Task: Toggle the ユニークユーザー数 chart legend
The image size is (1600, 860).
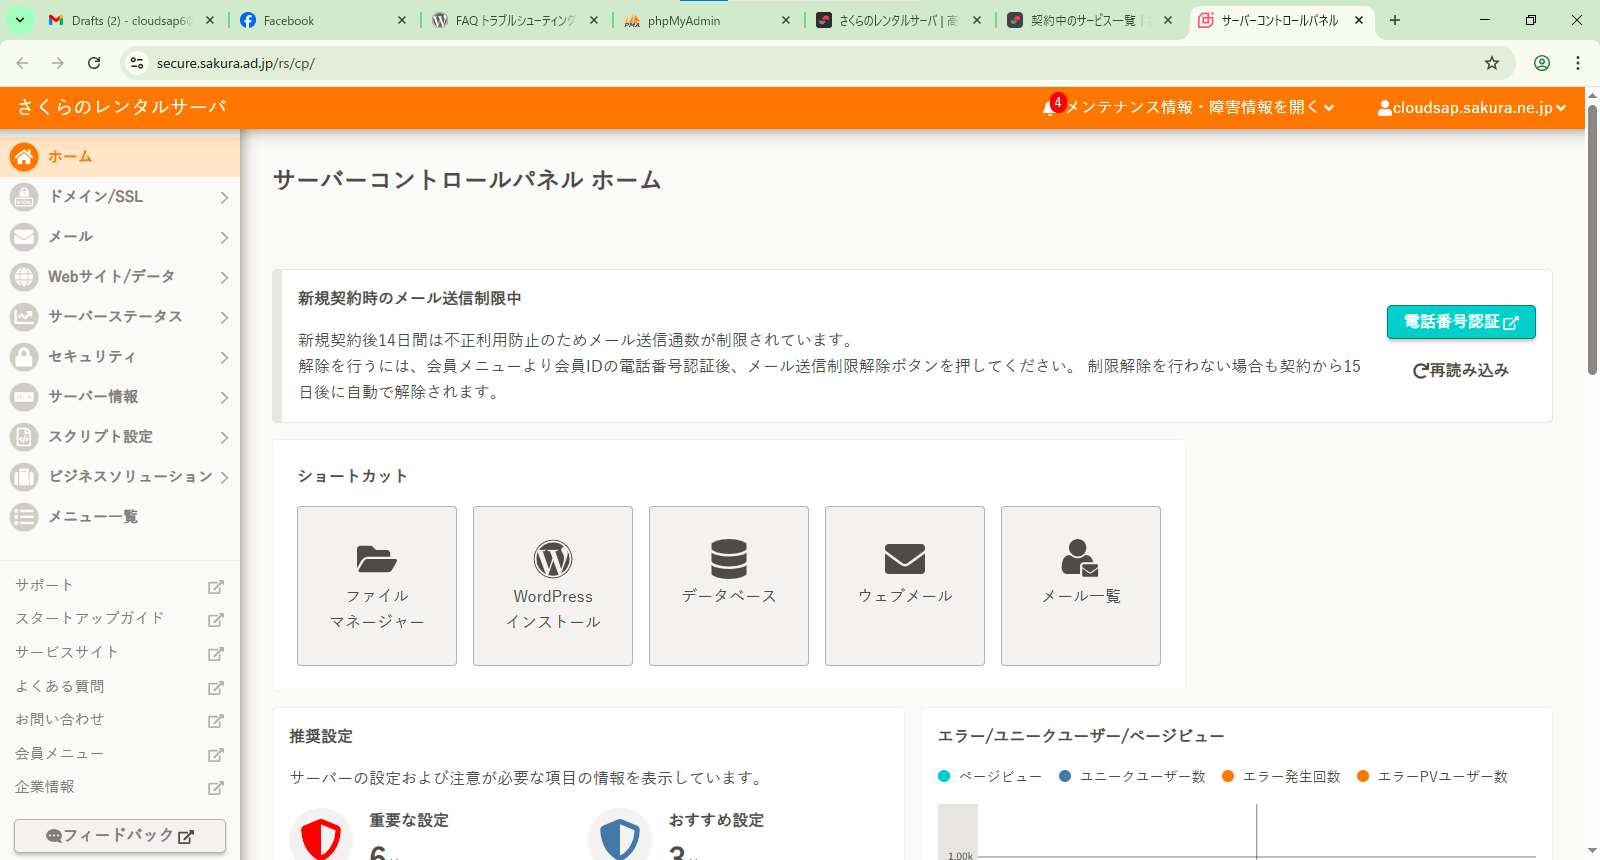Action: tap(1132, 776)
